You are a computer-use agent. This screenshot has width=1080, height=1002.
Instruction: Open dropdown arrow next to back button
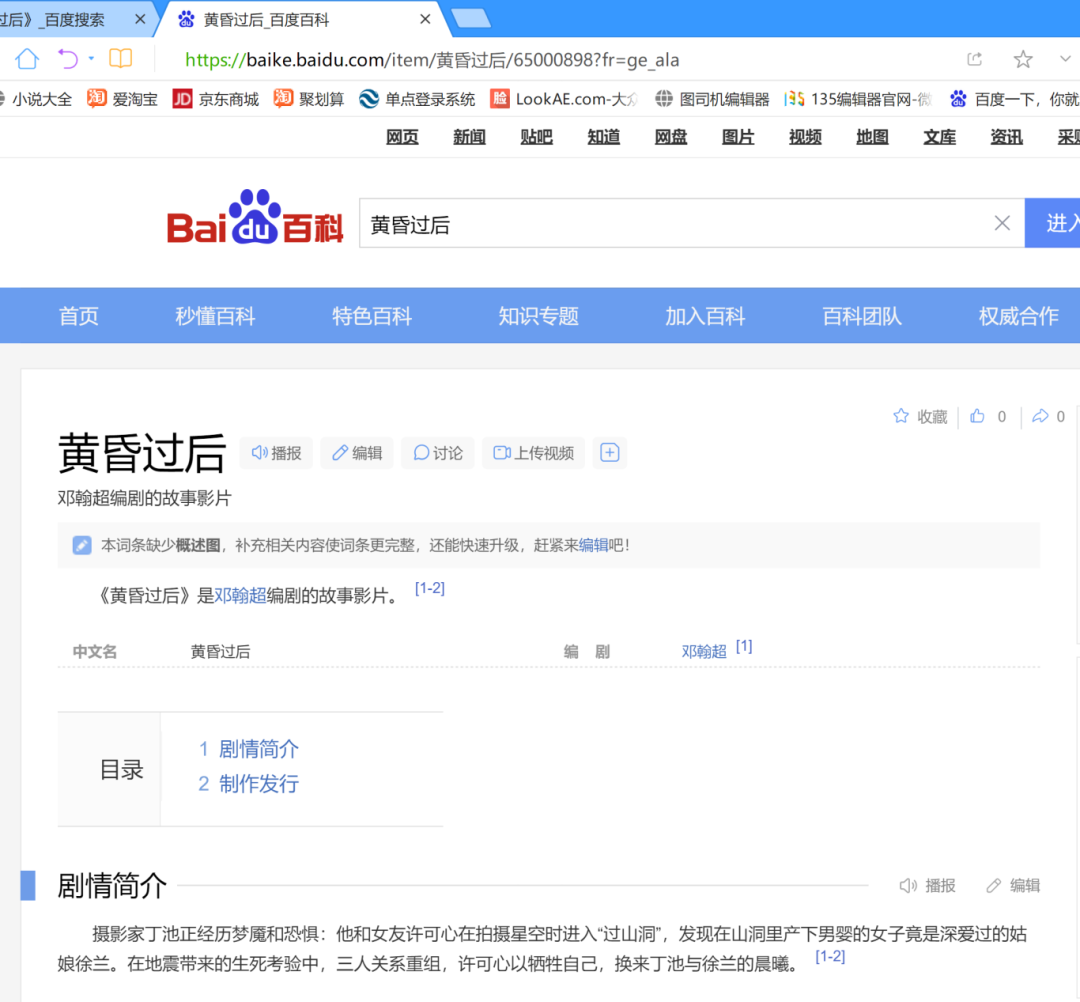point(91,59)
